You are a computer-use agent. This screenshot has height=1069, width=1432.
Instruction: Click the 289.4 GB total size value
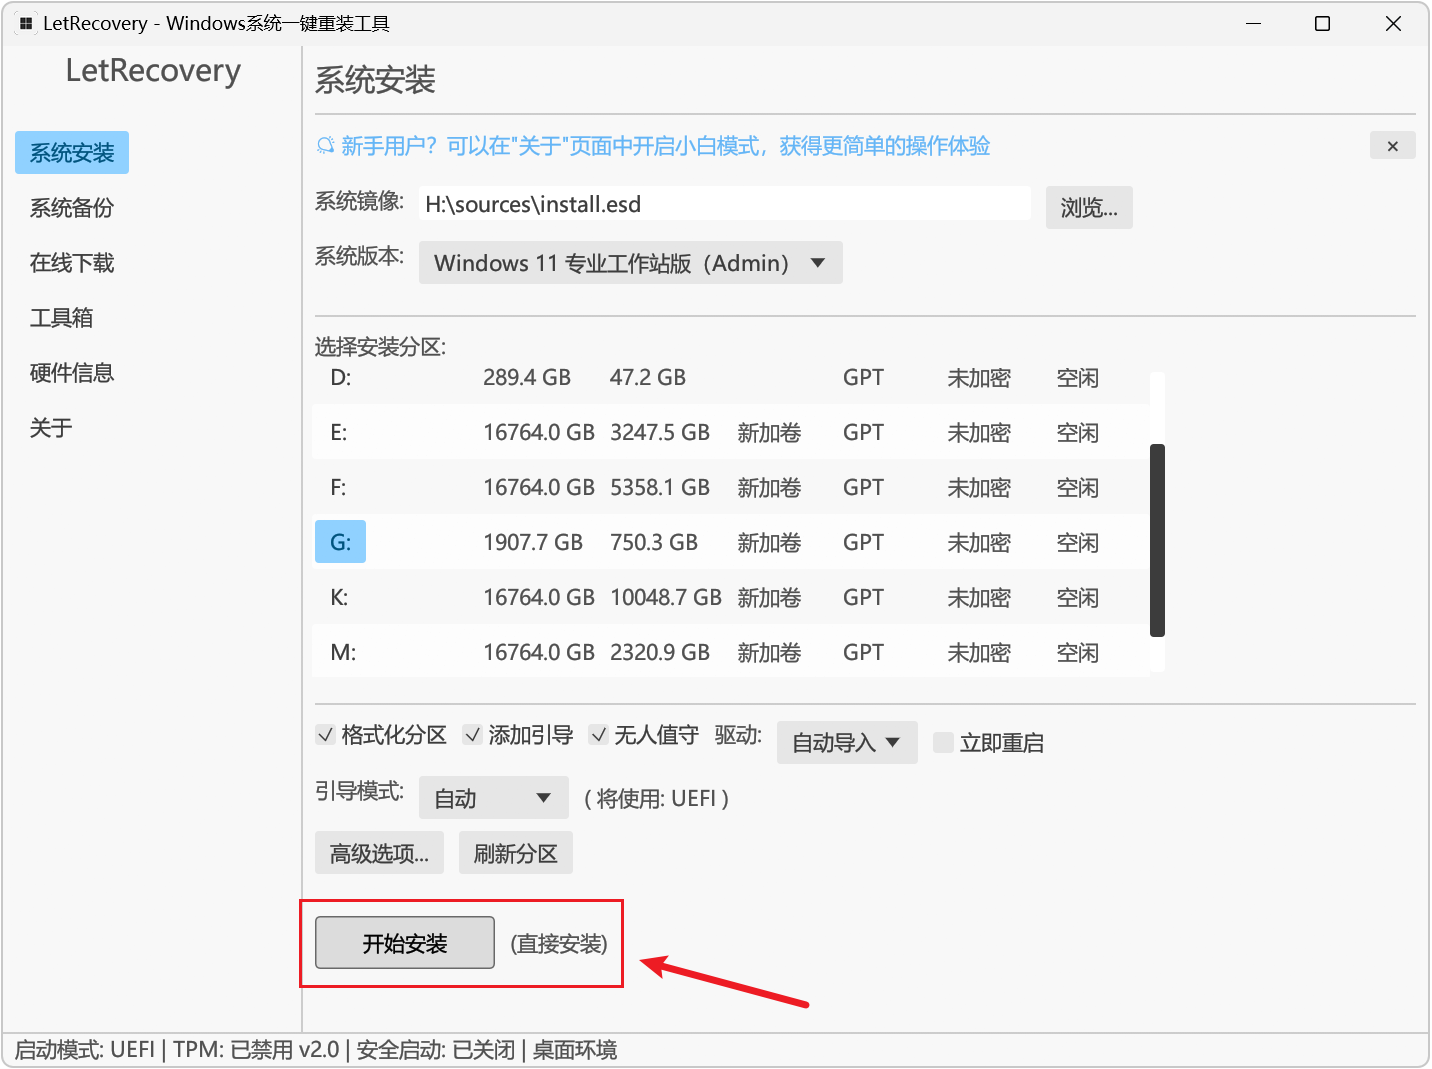pyautogui.click(x=527, y=377)
